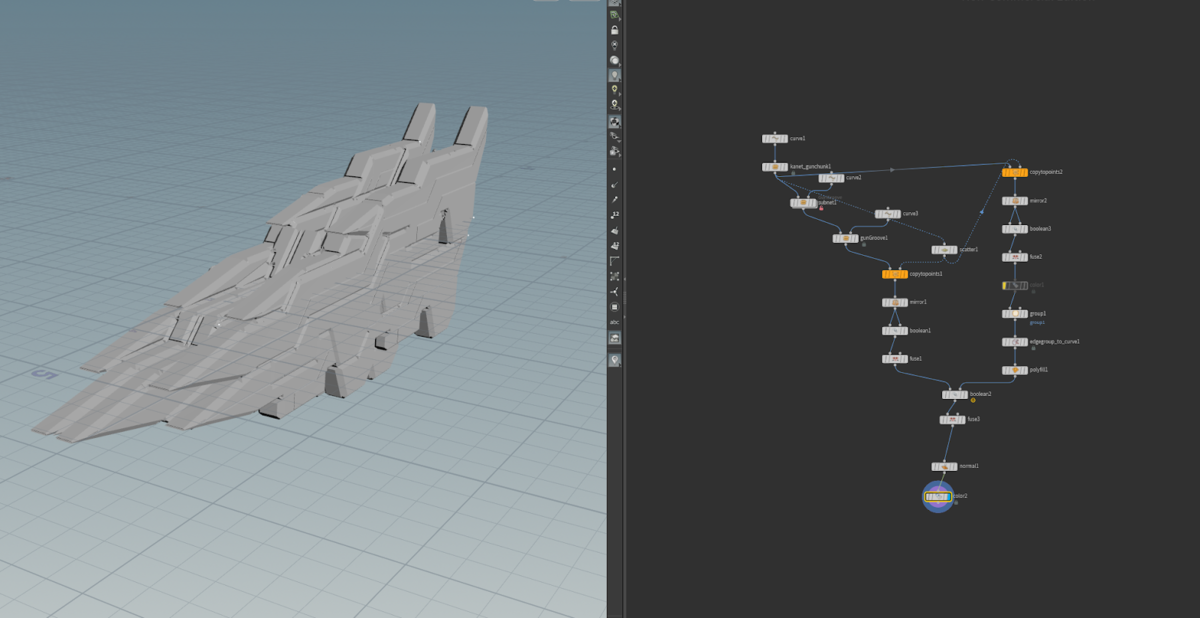Toggle the single-dot display points icon
Screen dimensions: 1200x618
click(614, 169)
